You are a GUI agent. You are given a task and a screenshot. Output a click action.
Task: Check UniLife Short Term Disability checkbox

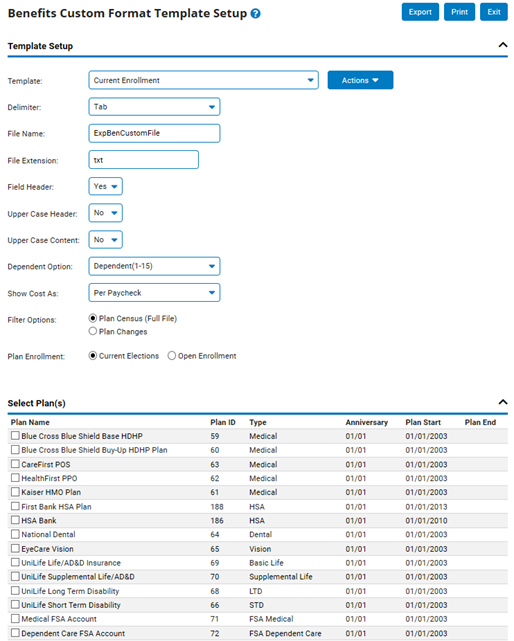(x=15, y=605)
